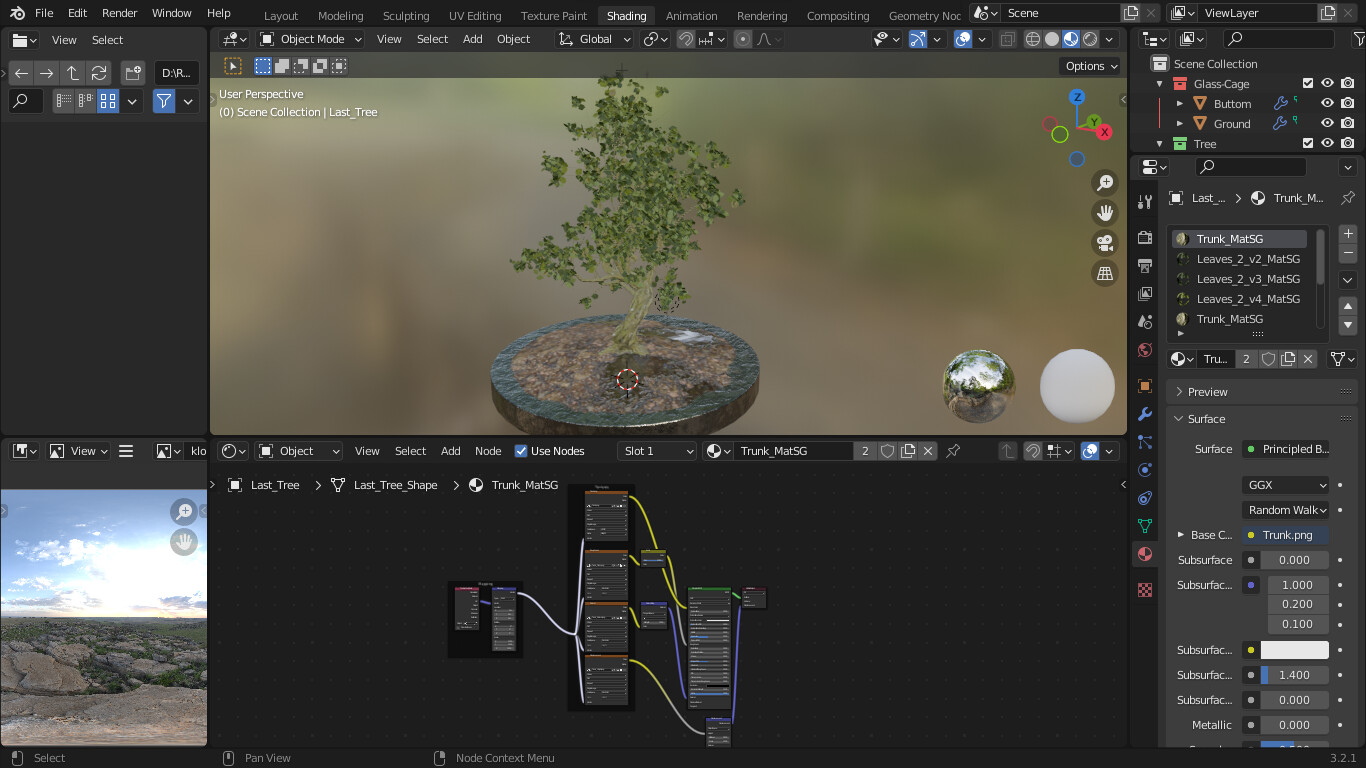Click the Subsurface color white swatch
This screenshot has height=768, width=1366.
pyautogui.click(x=1294, y=650)
